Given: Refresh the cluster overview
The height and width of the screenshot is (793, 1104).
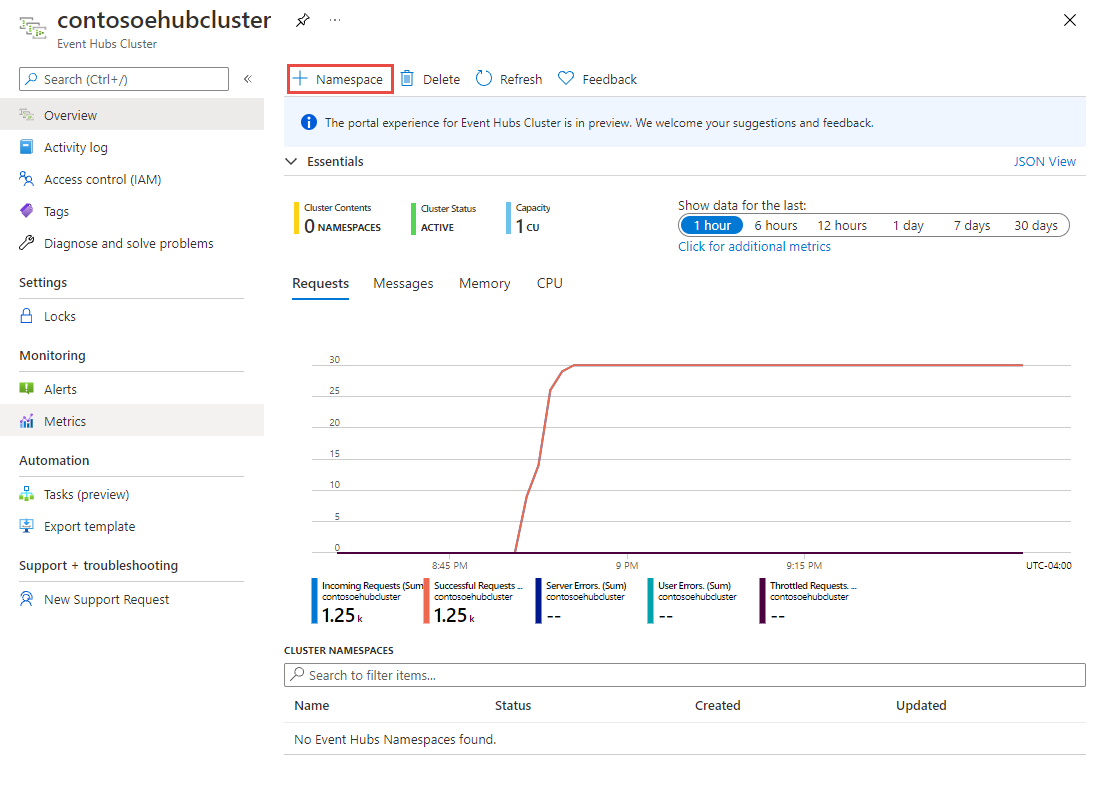Looking at the screenshot, I should point(509,79).
